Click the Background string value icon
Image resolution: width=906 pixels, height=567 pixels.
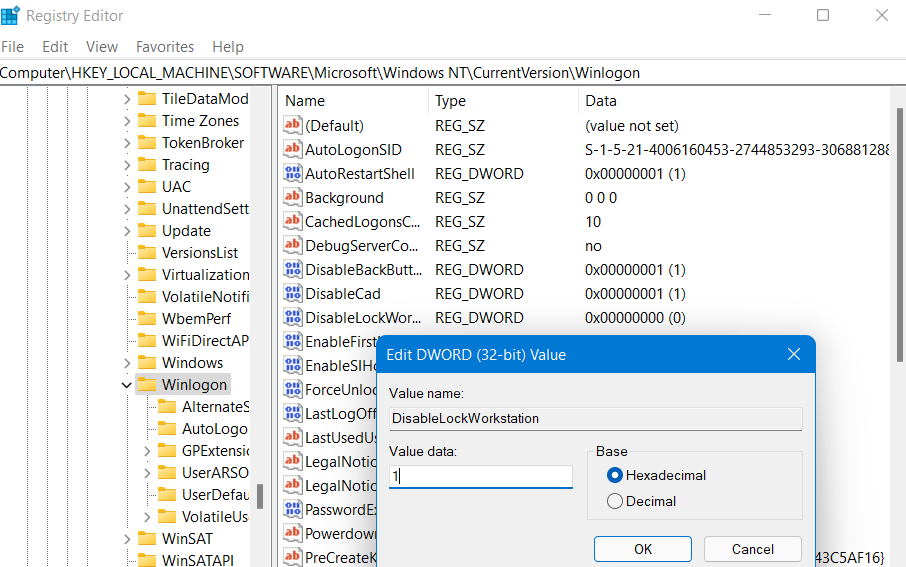pos(293,198)
